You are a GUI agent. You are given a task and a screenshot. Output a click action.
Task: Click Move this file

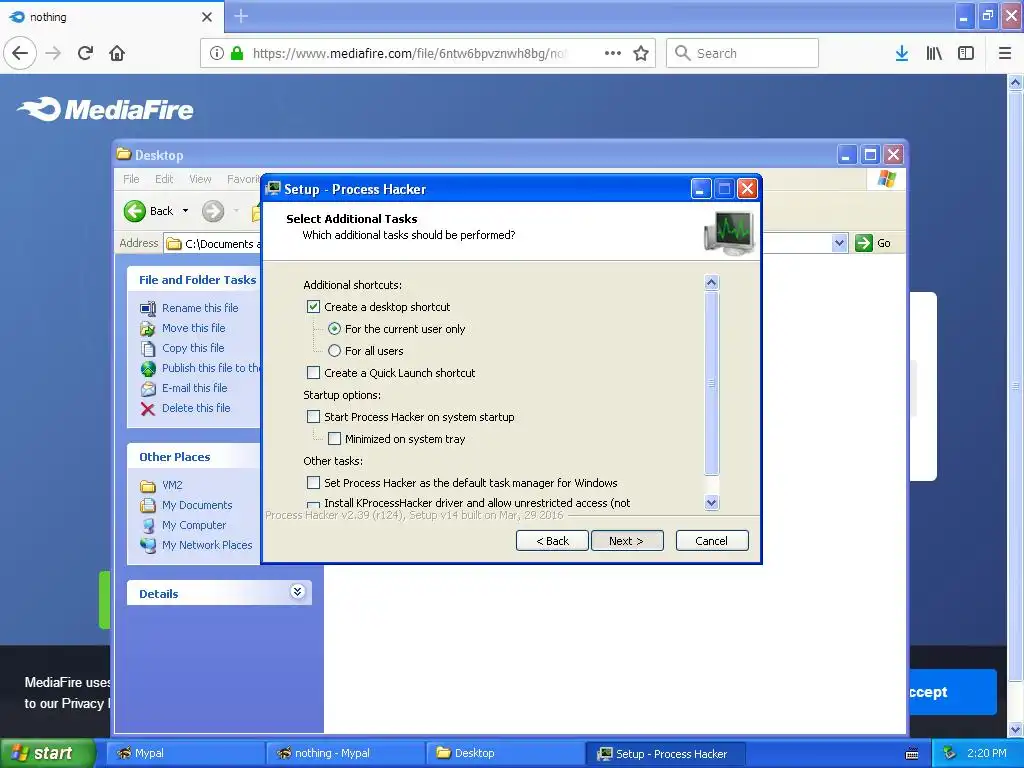click(193, 328)
